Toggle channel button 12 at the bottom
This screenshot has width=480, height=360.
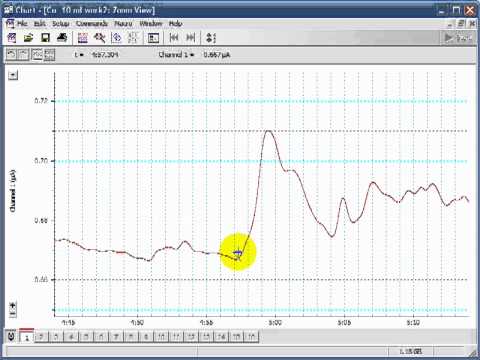(191, 337)
